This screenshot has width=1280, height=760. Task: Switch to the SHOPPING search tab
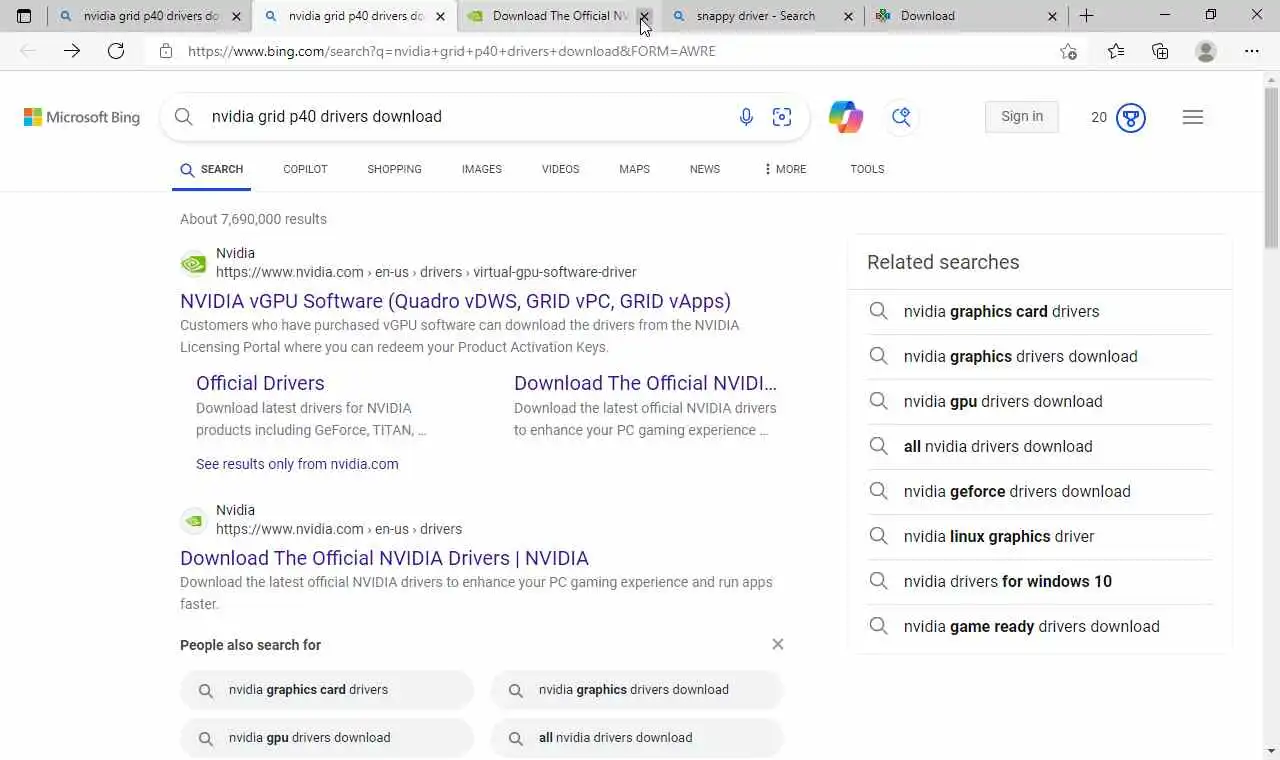point(394,169)
